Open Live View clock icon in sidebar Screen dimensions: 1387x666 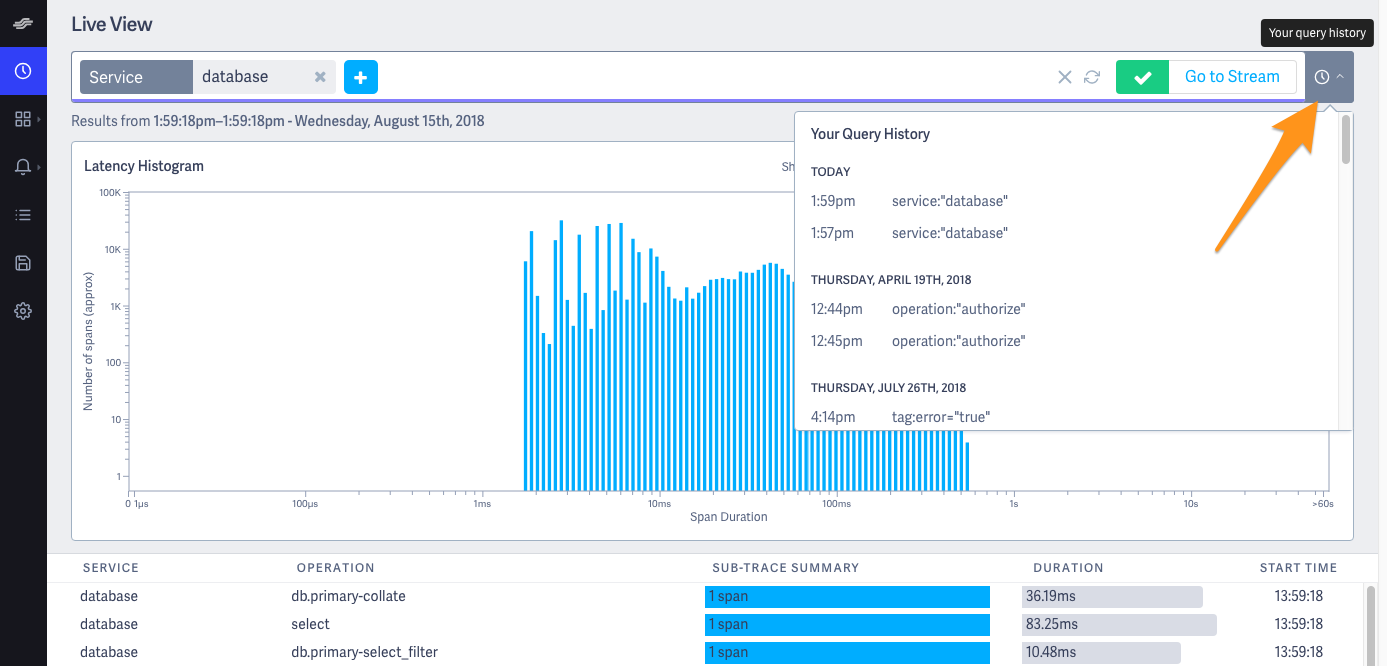23,71
